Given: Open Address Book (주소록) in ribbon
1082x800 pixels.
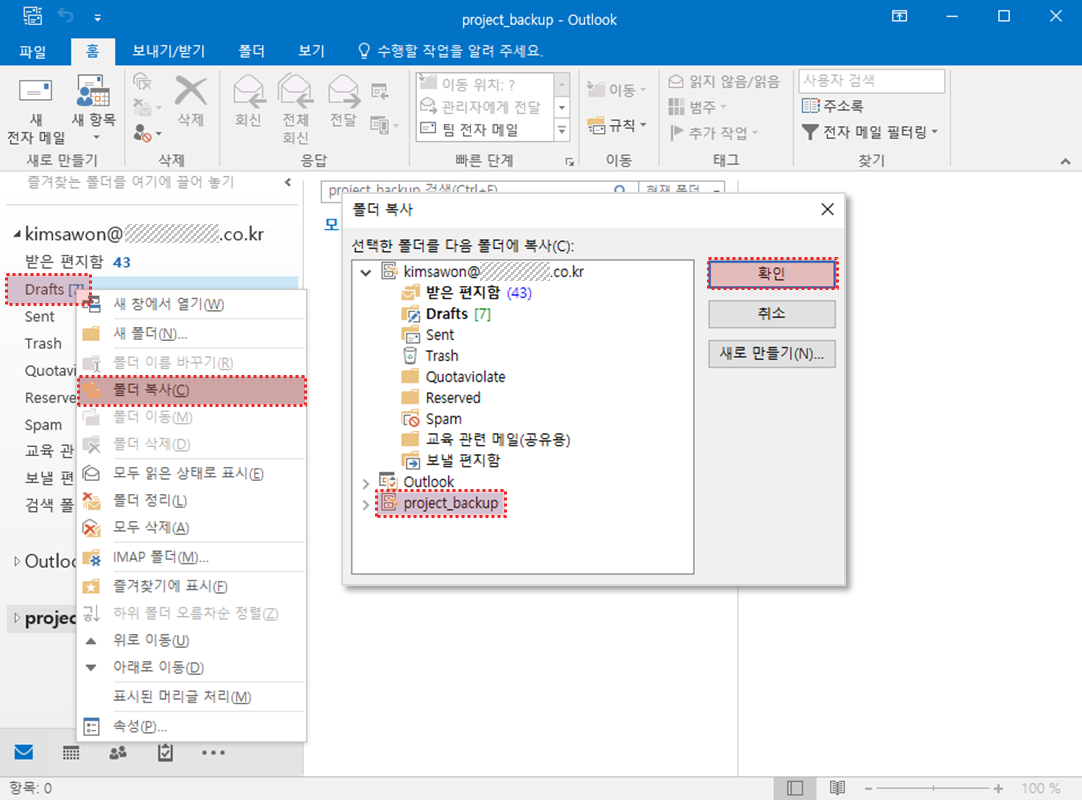Looking at the screenshot, I should (x=833, y=106).
